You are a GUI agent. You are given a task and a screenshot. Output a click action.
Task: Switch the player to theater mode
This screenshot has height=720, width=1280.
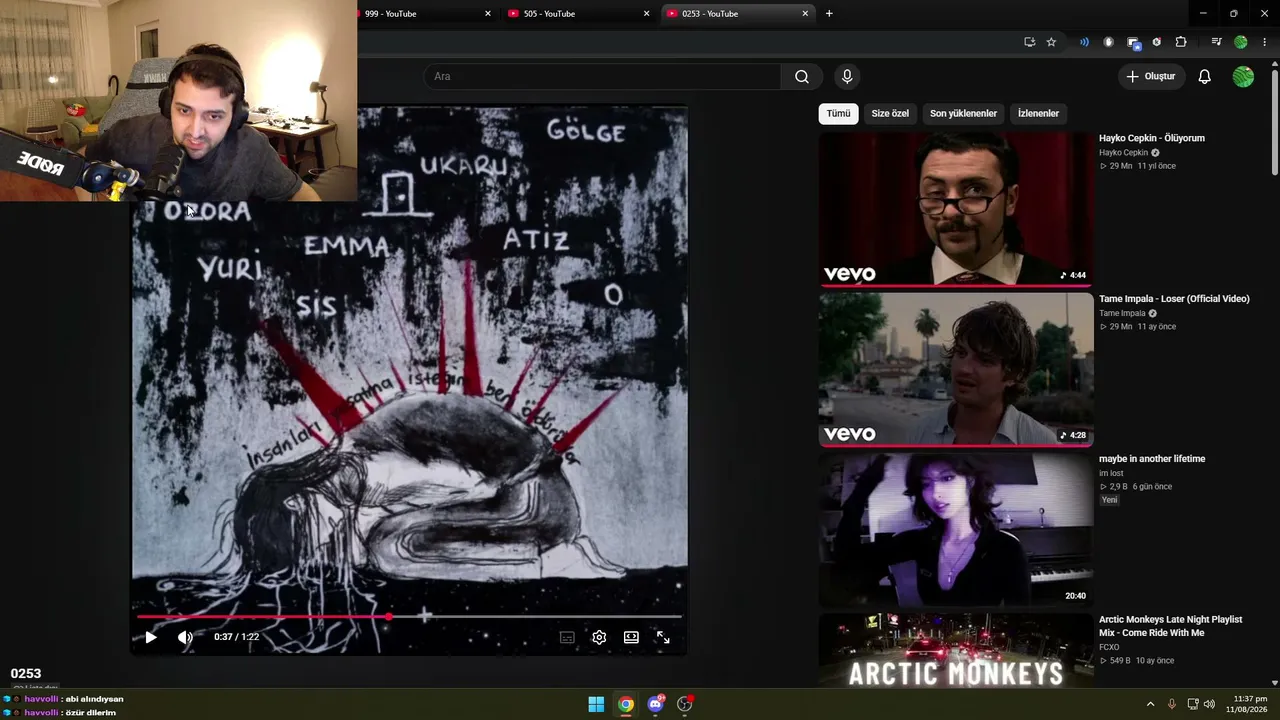click(x=631, y=637)
